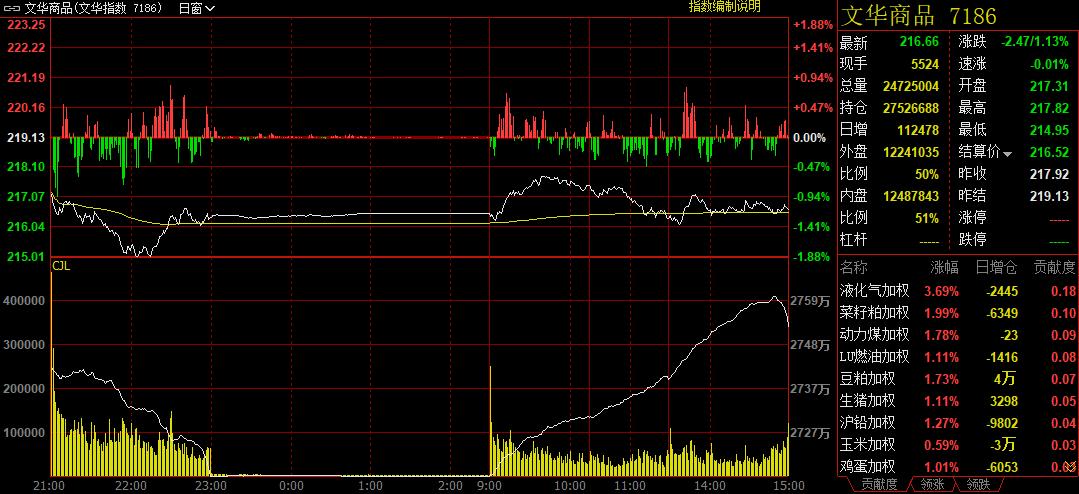Viewport: 1079px width, 494px height.
Task: Open the 日窗 dropdown menu
Action: click(197, 8)
